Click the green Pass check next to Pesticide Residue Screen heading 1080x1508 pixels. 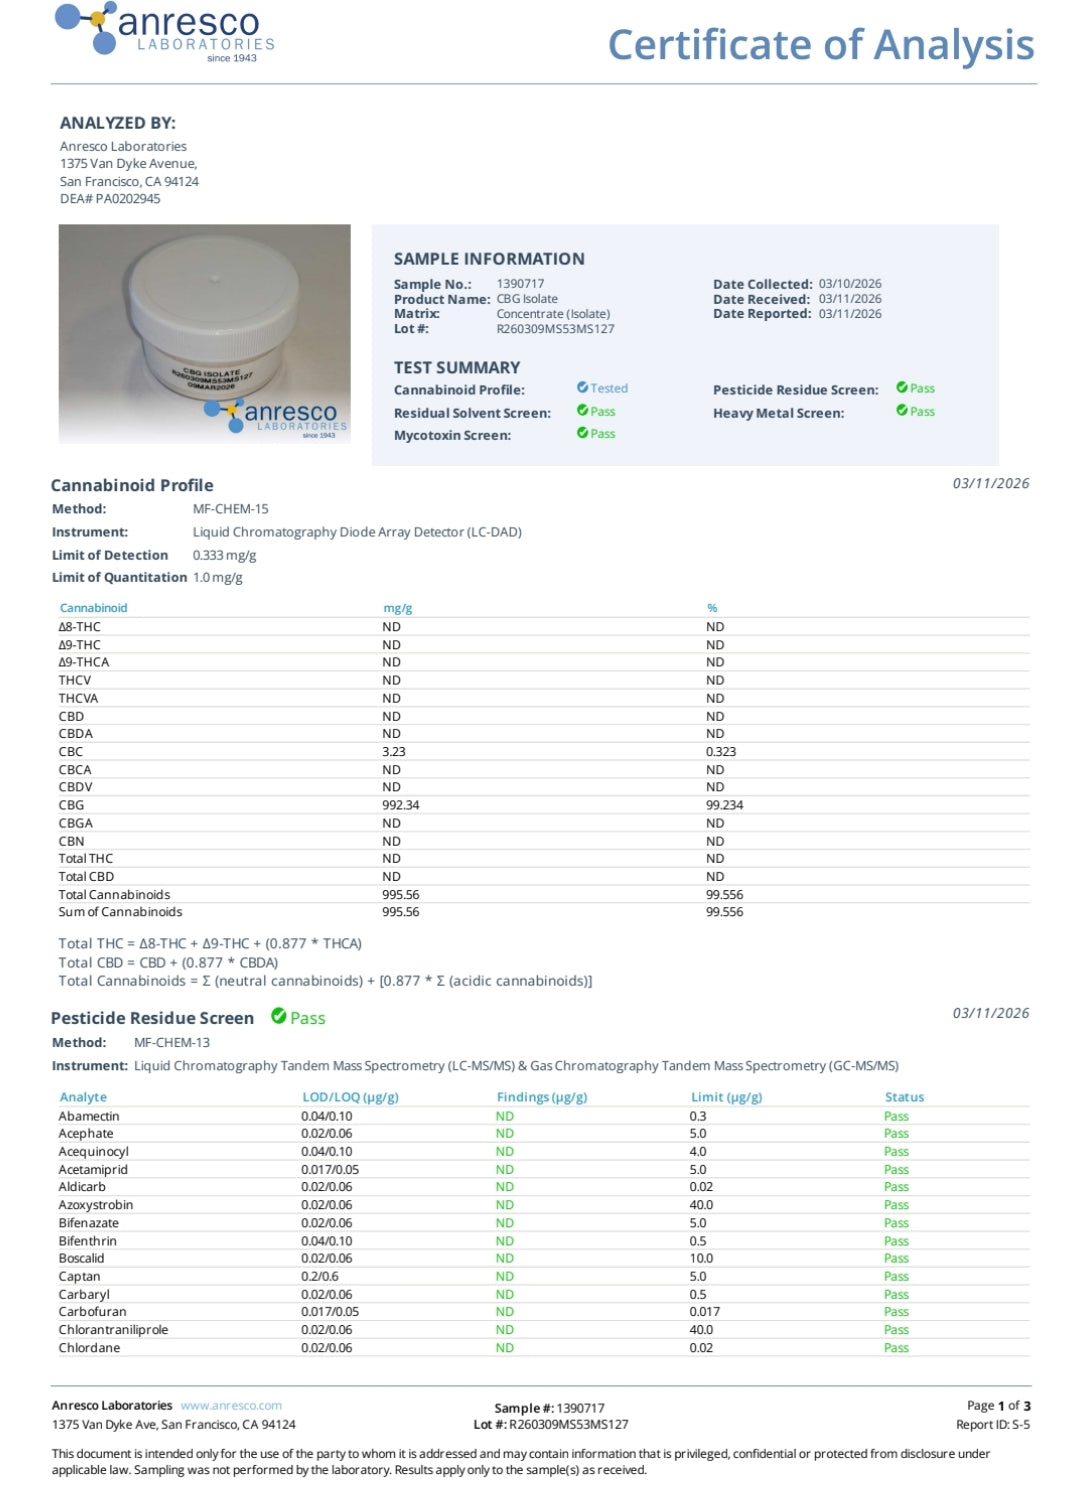pos(279,1017)
